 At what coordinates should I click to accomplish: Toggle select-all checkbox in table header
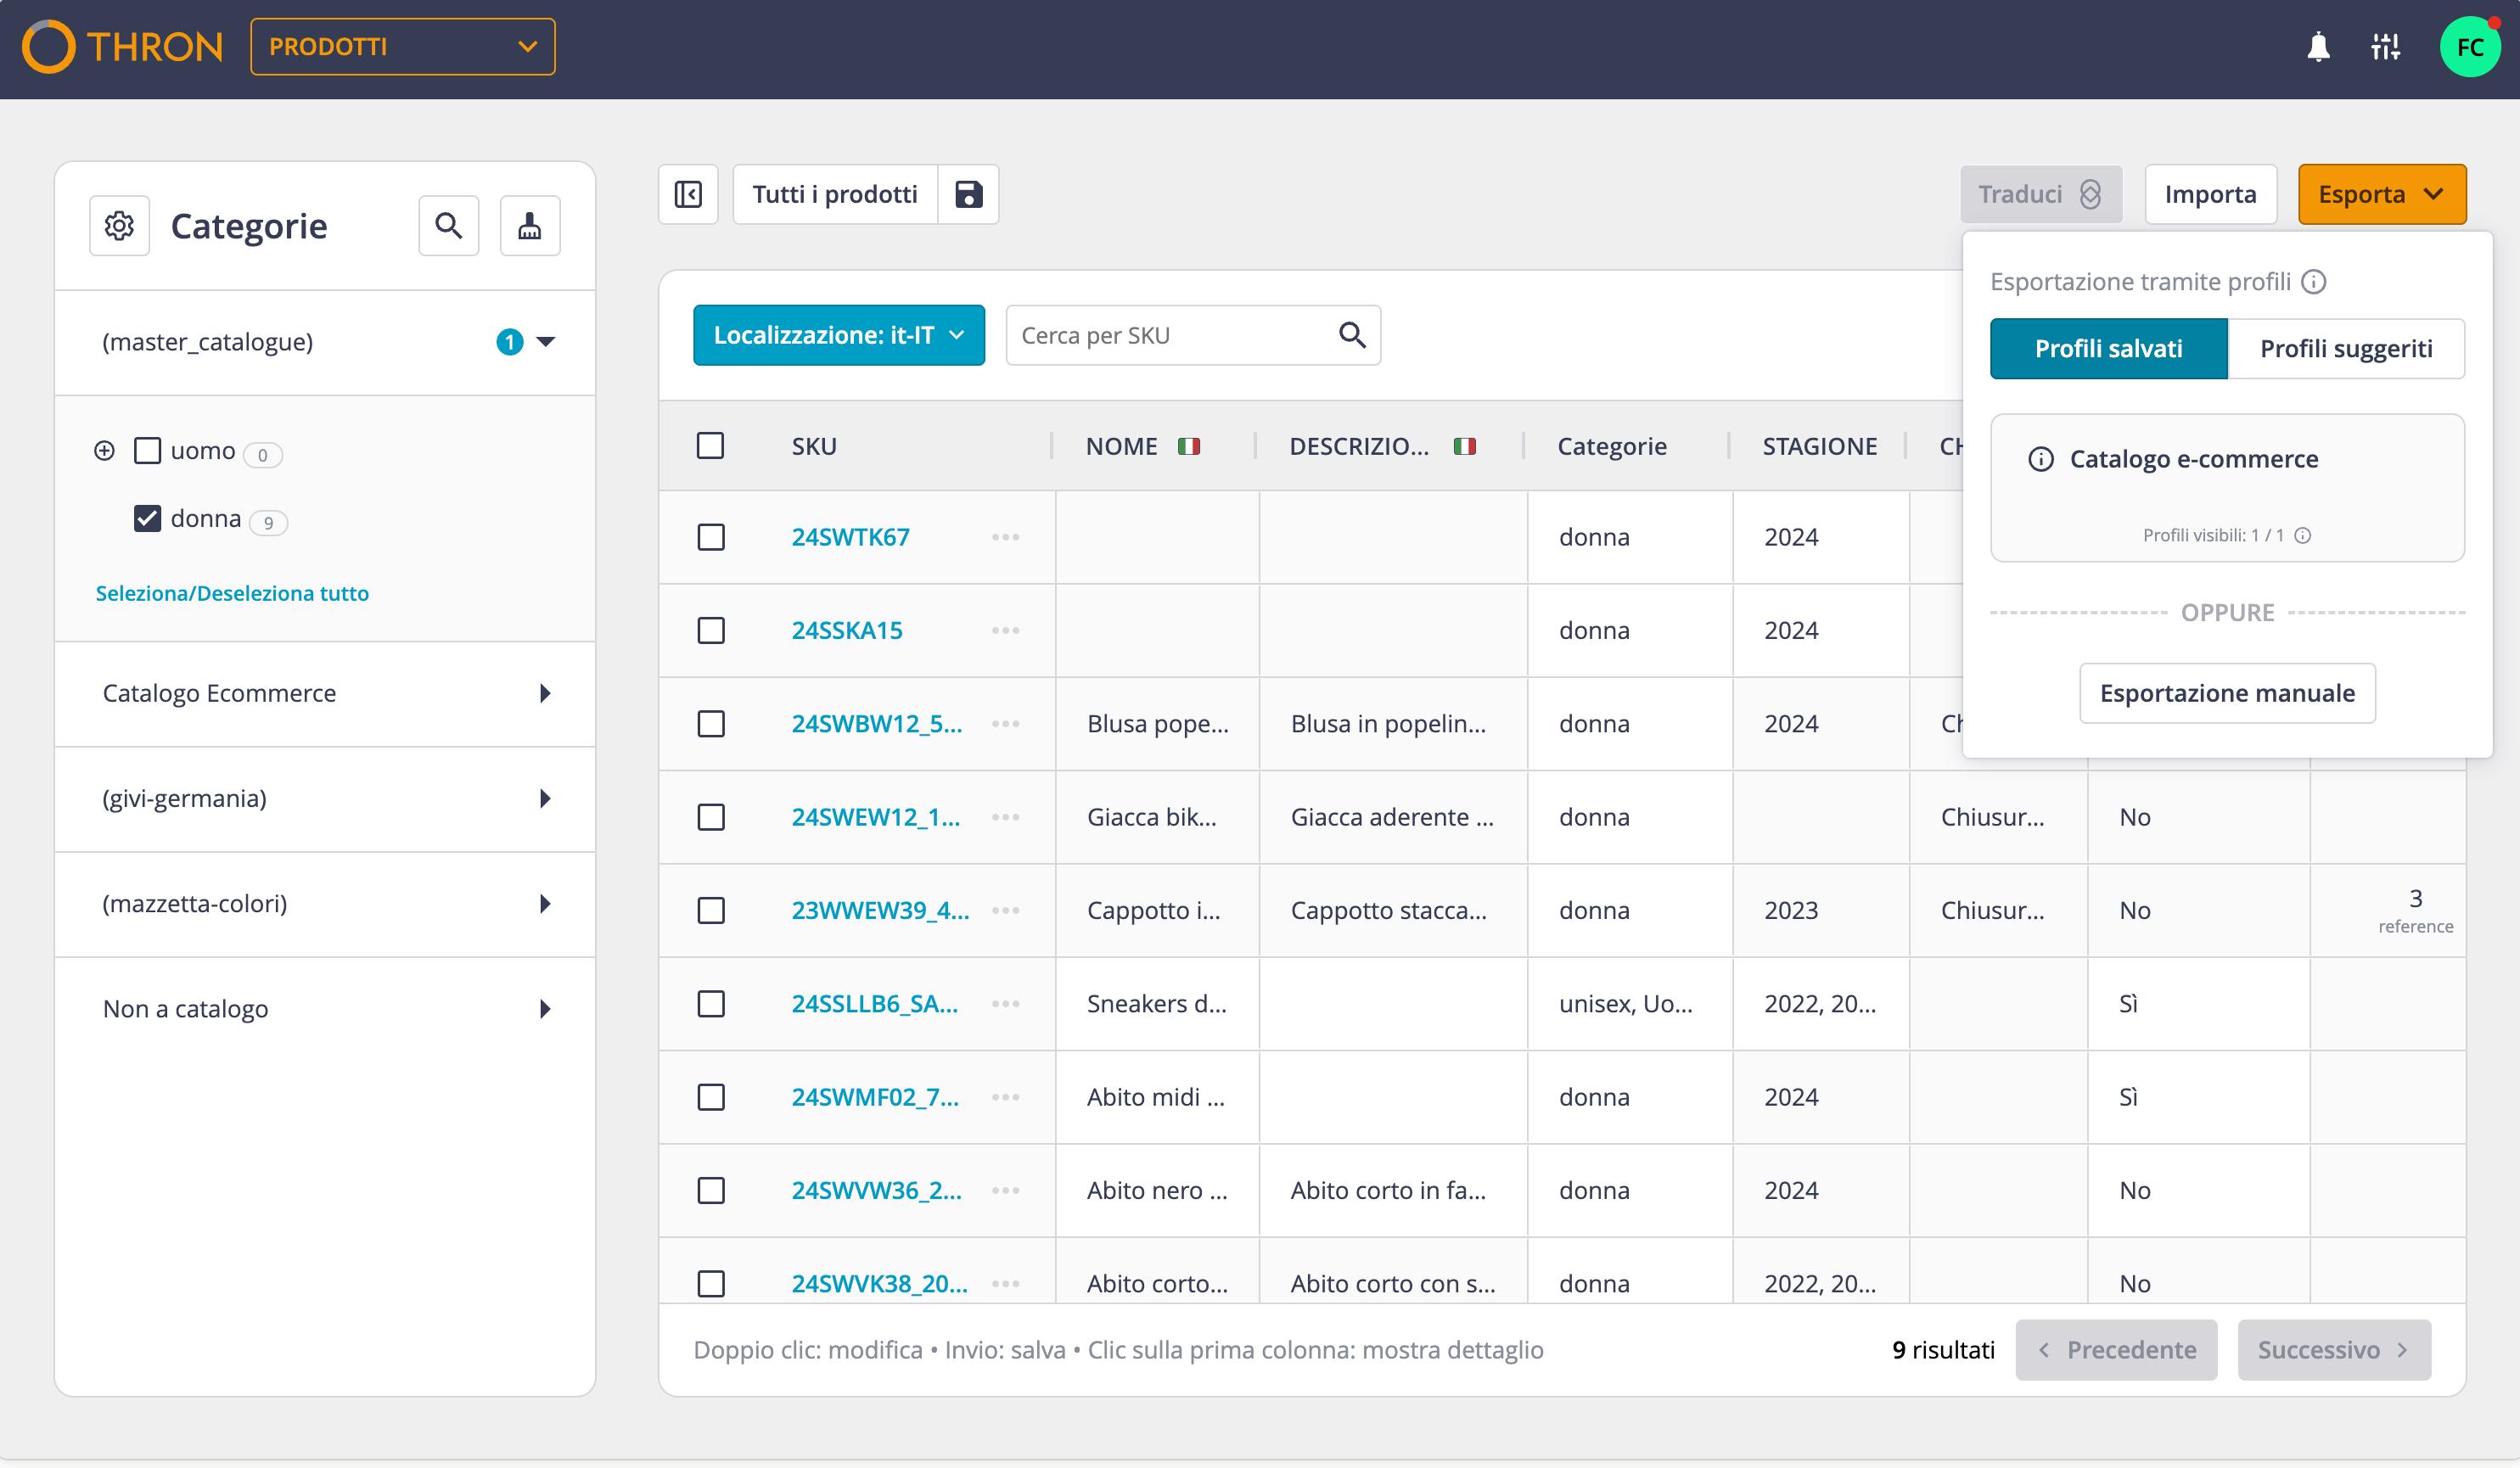[x=710, y=446]
